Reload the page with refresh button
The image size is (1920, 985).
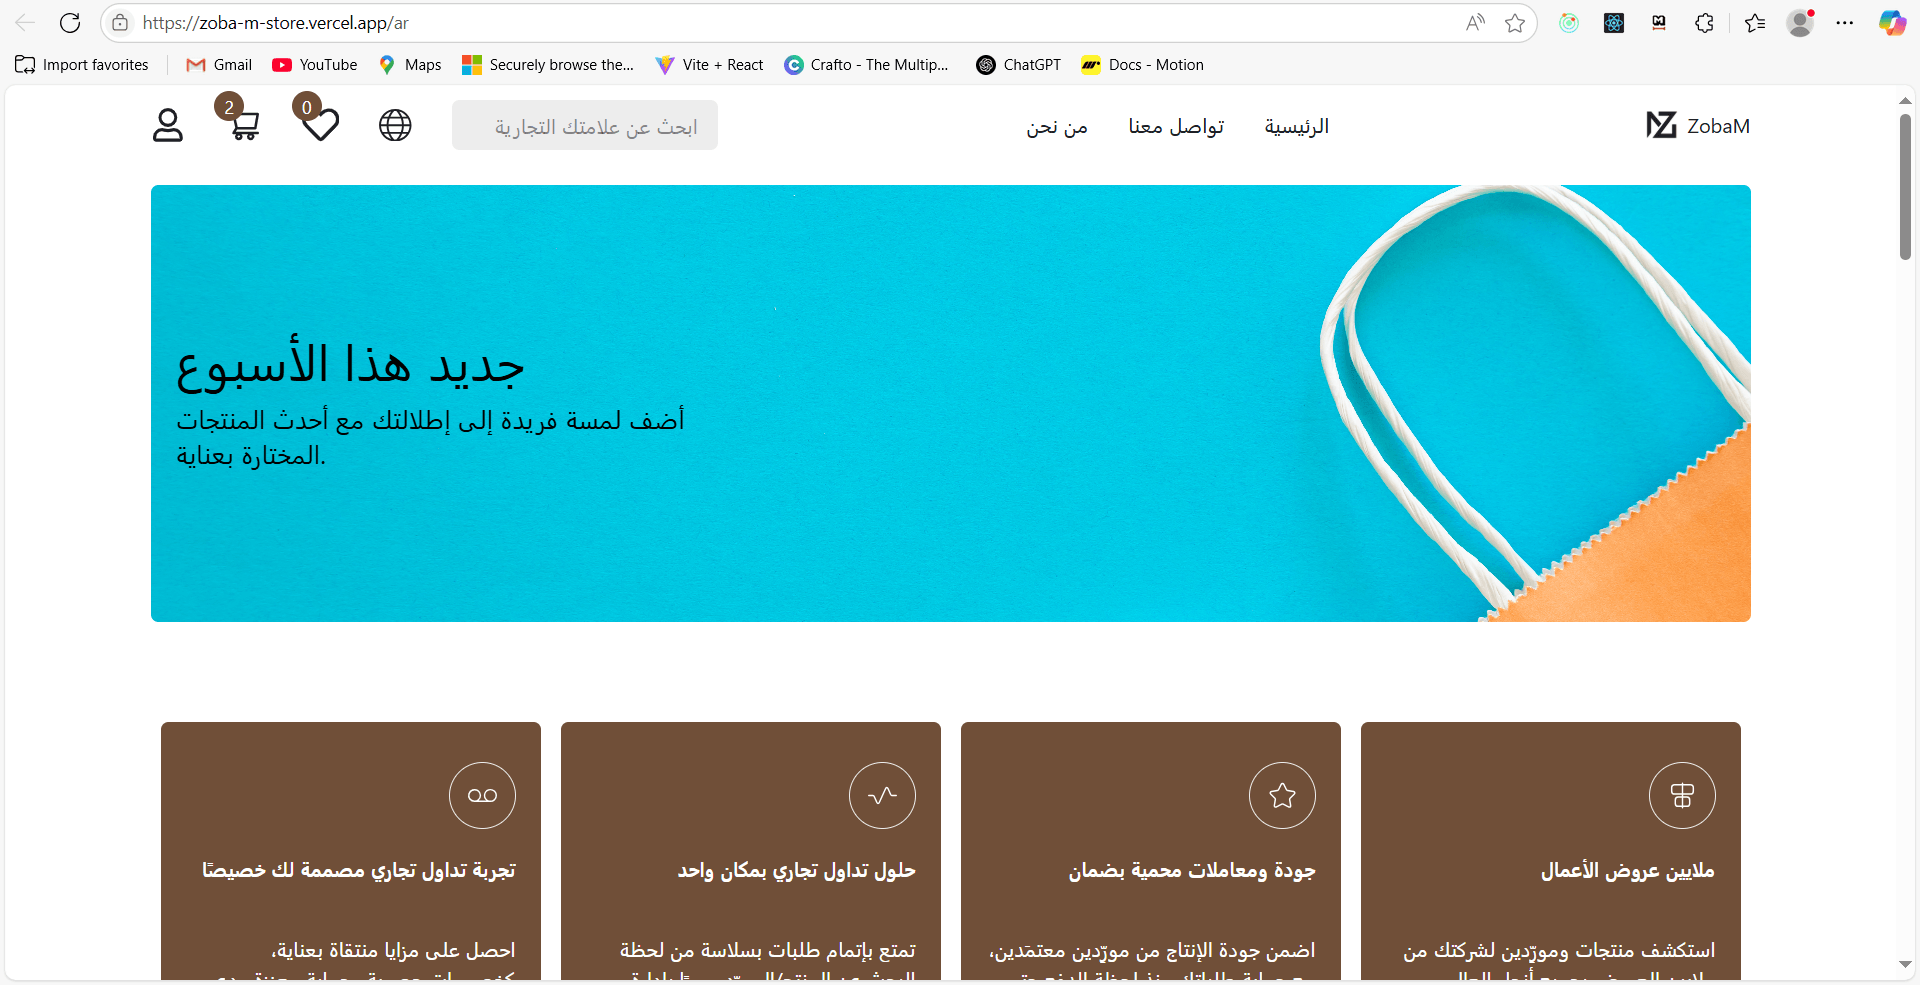[x=70, y=23]
